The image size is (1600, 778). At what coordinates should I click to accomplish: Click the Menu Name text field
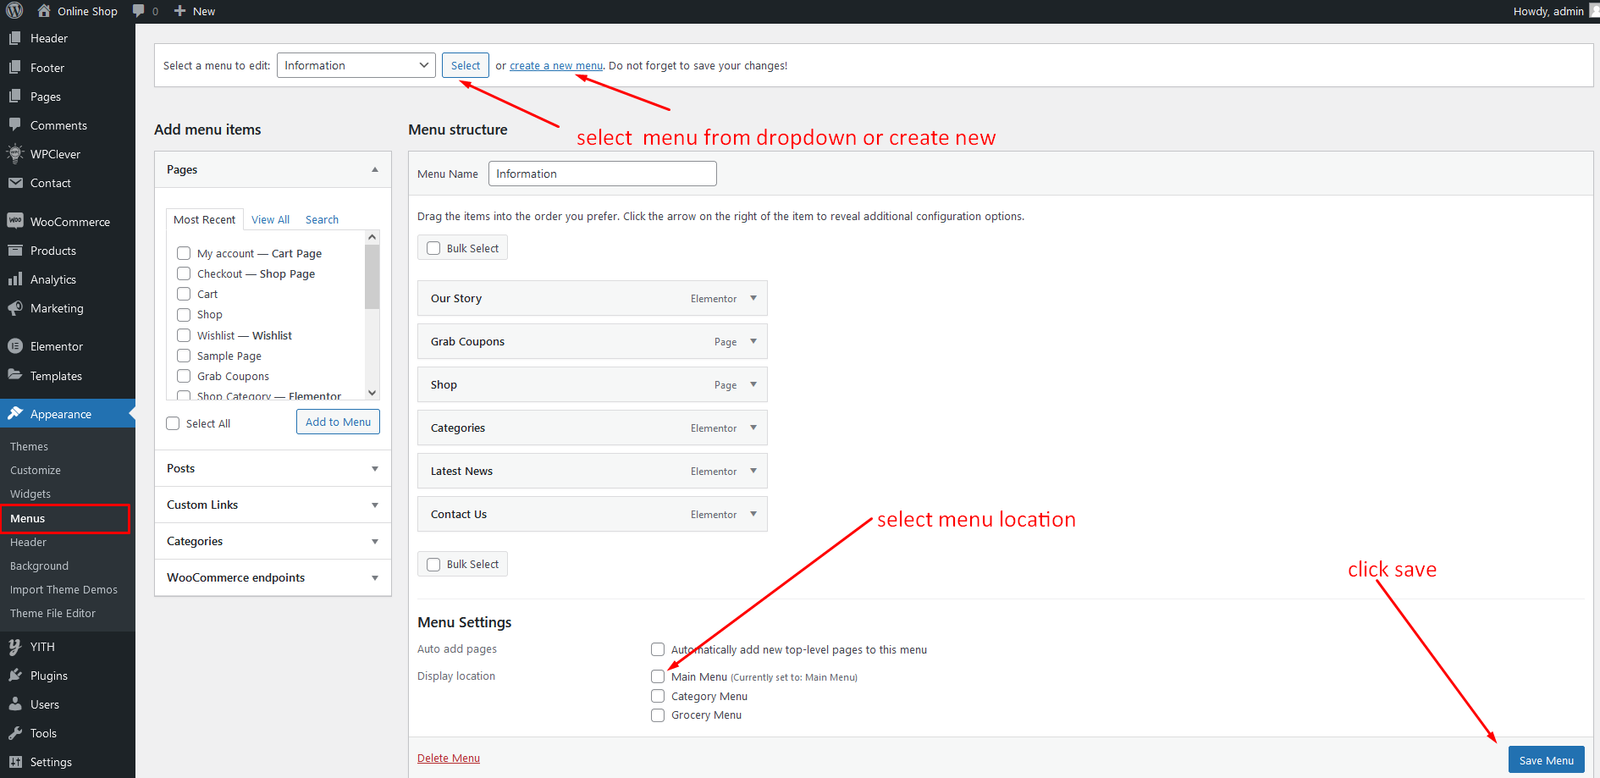click(x=602, y=174)
